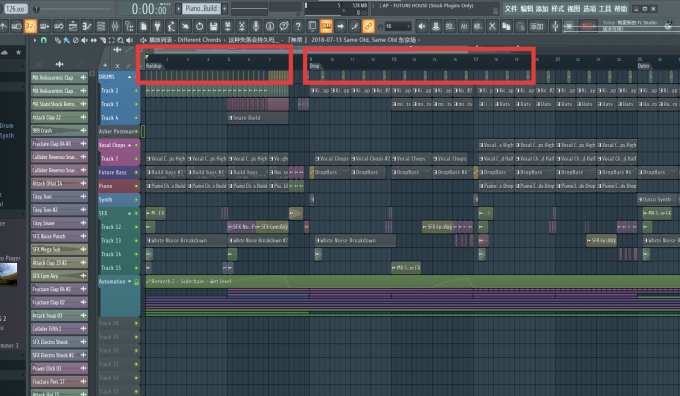Viewport: 680px width, 396px height.
Task: Open the snap selector dropdown in toolbar
Action: [398, 26]
